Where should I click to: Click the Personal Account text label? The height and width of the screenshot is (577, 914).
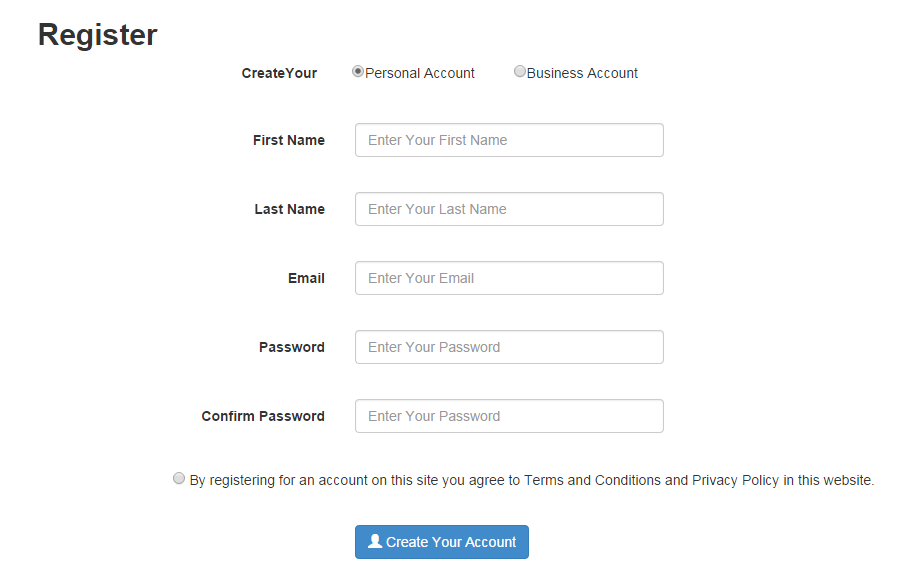click(x=419, y=72)
